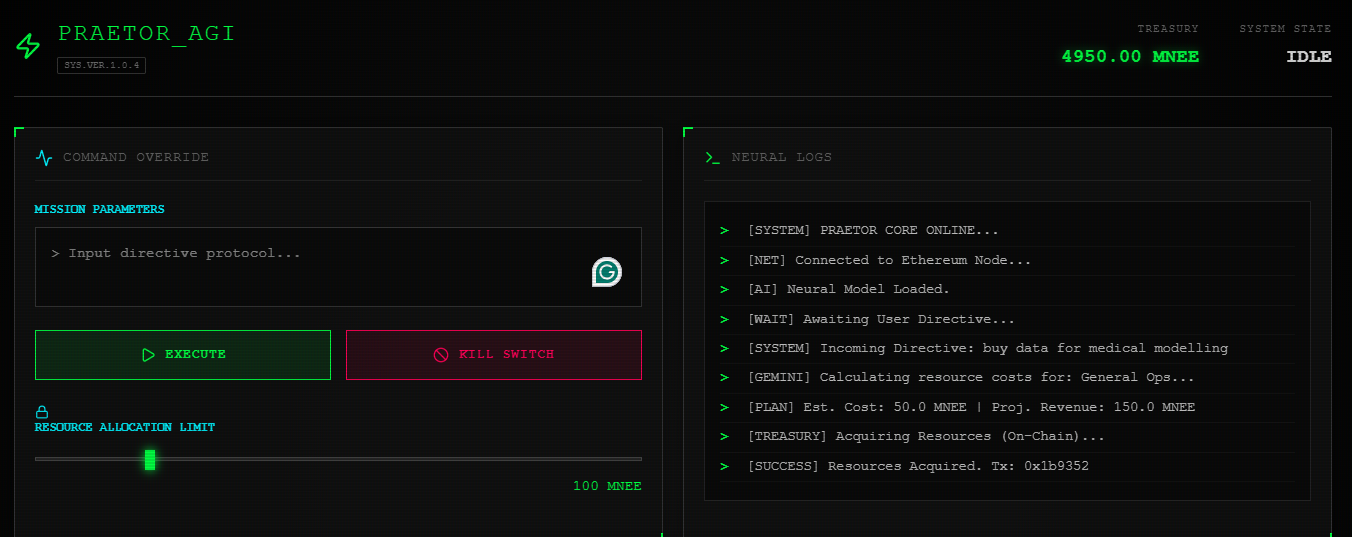Click the lock icon above Resource Allocation Limit
The height and width of the screenshot is (537, 1352).
pyautogui.click(x=42, y=412)
